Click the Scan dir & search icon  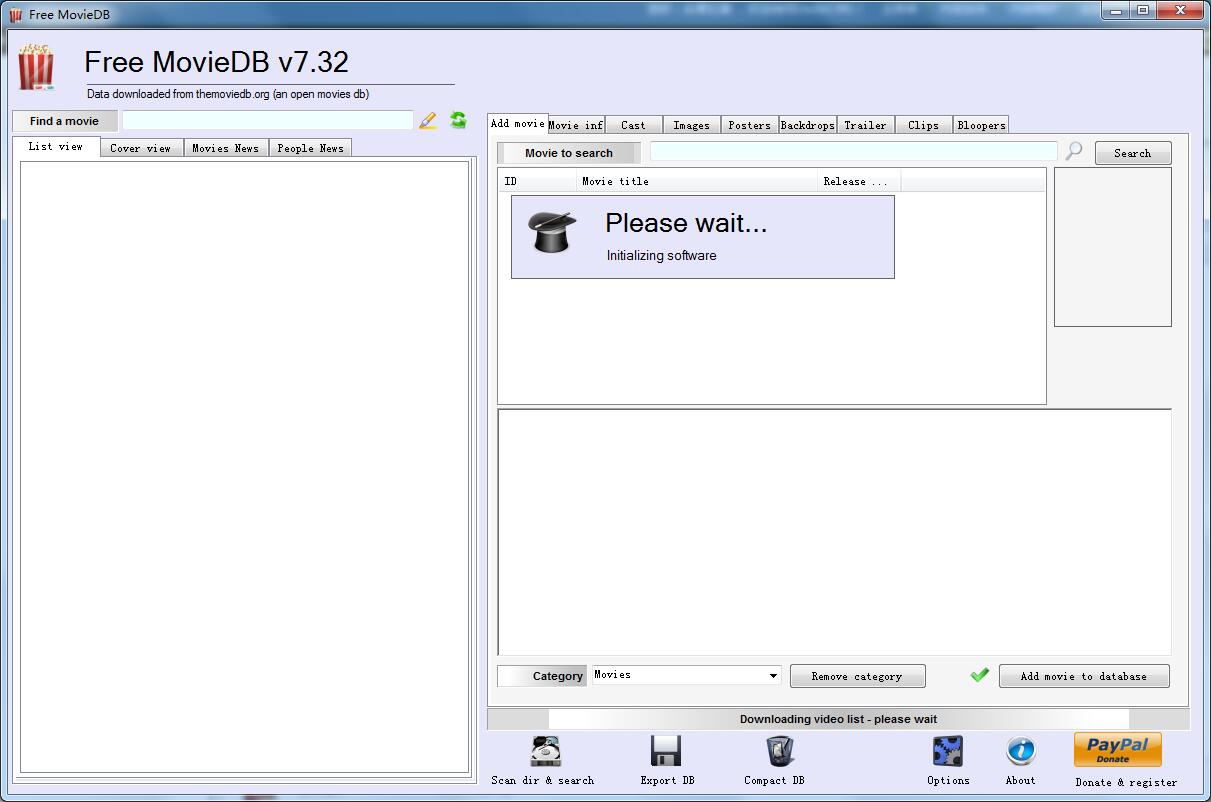545,751
